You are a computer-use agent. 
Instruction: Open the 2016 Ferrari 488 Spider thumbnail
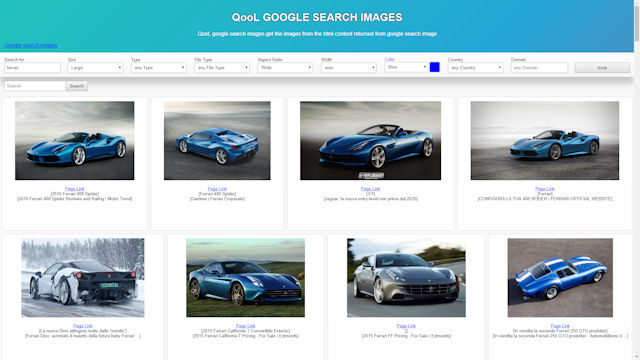coord(75,140)
